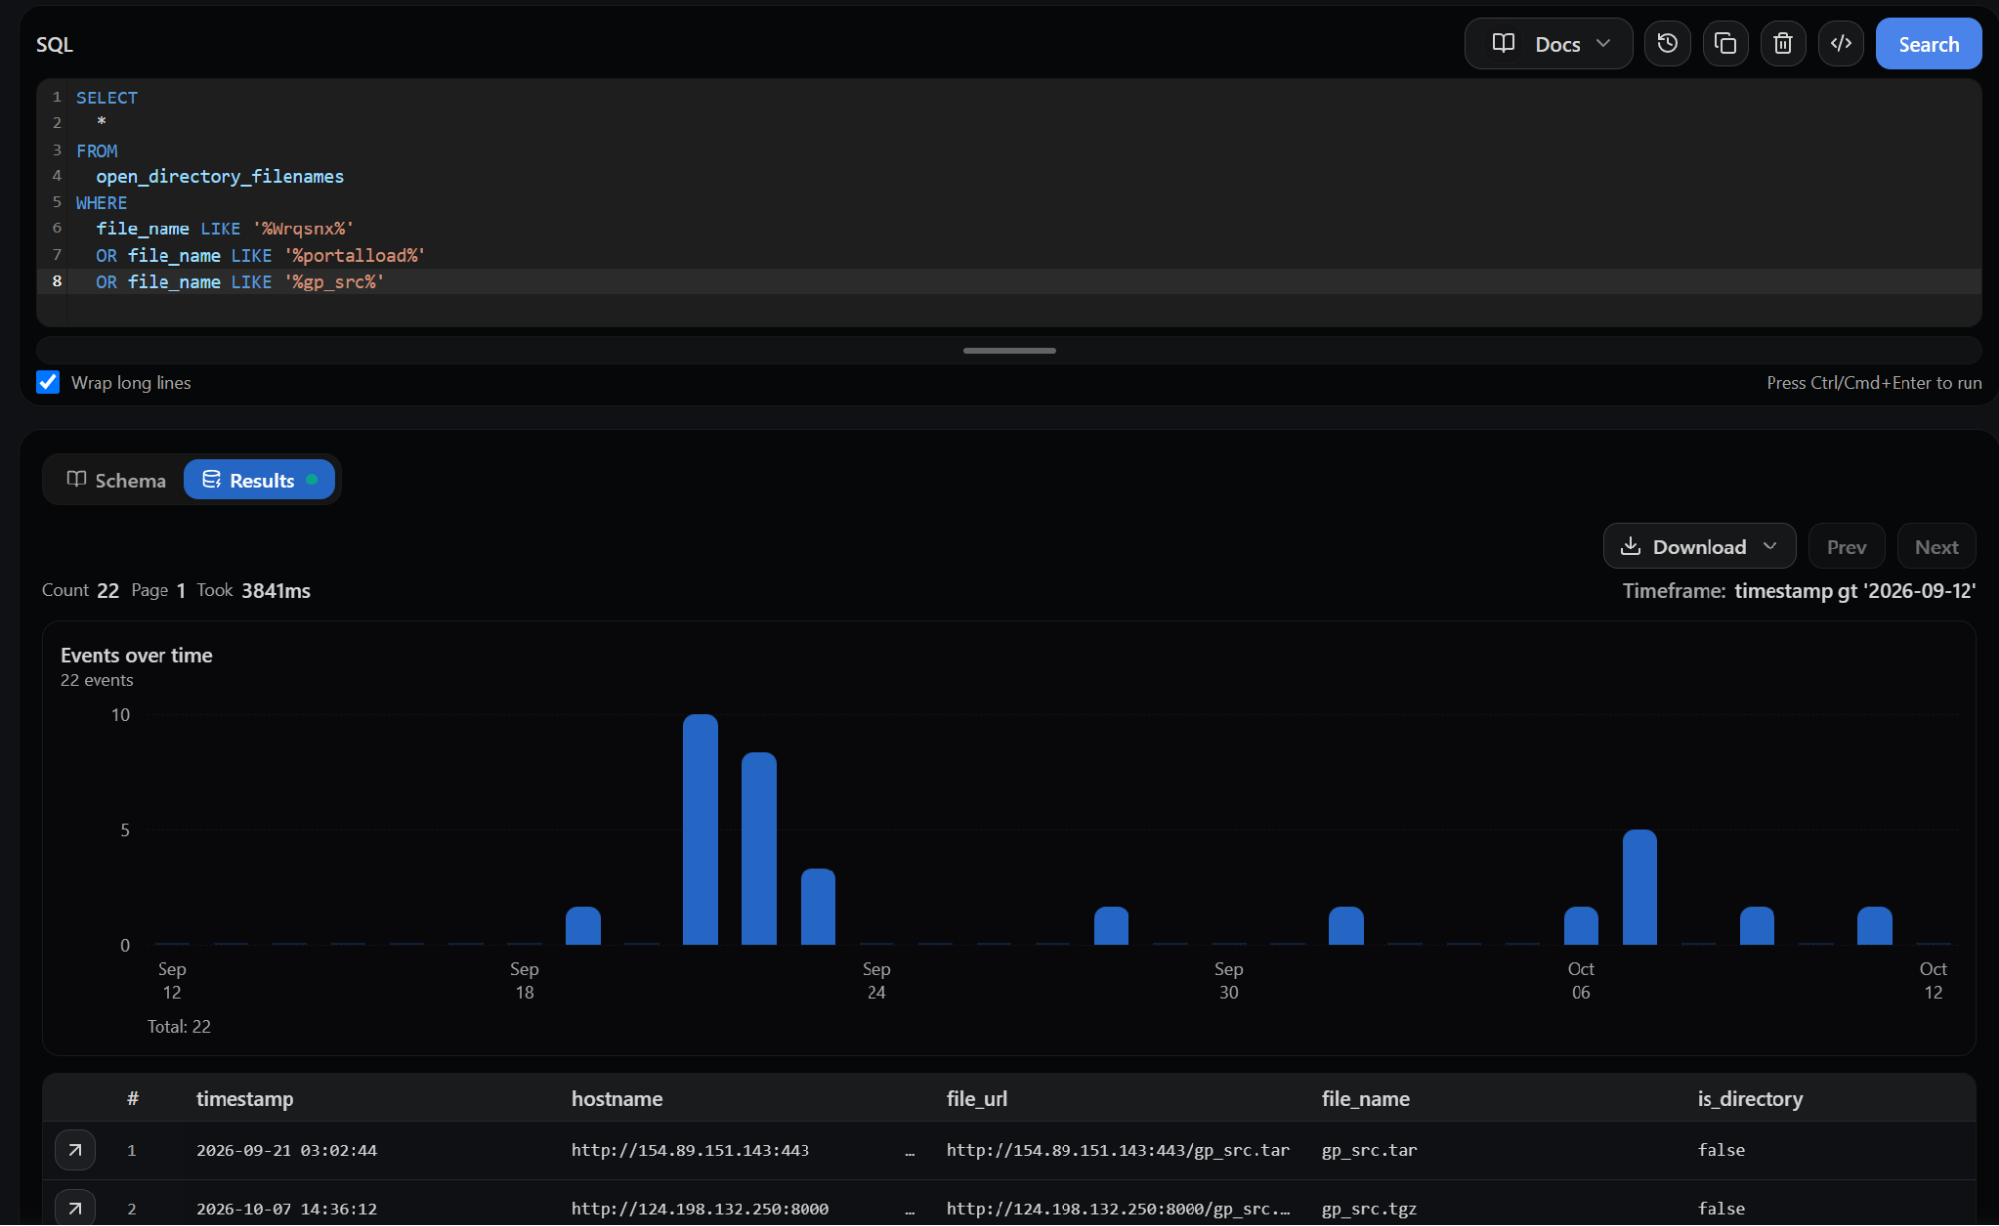Uncheck Wrap long lines checkbox
The height and width of the screenshot is (1226, 1999).
[x=48, y=382]
